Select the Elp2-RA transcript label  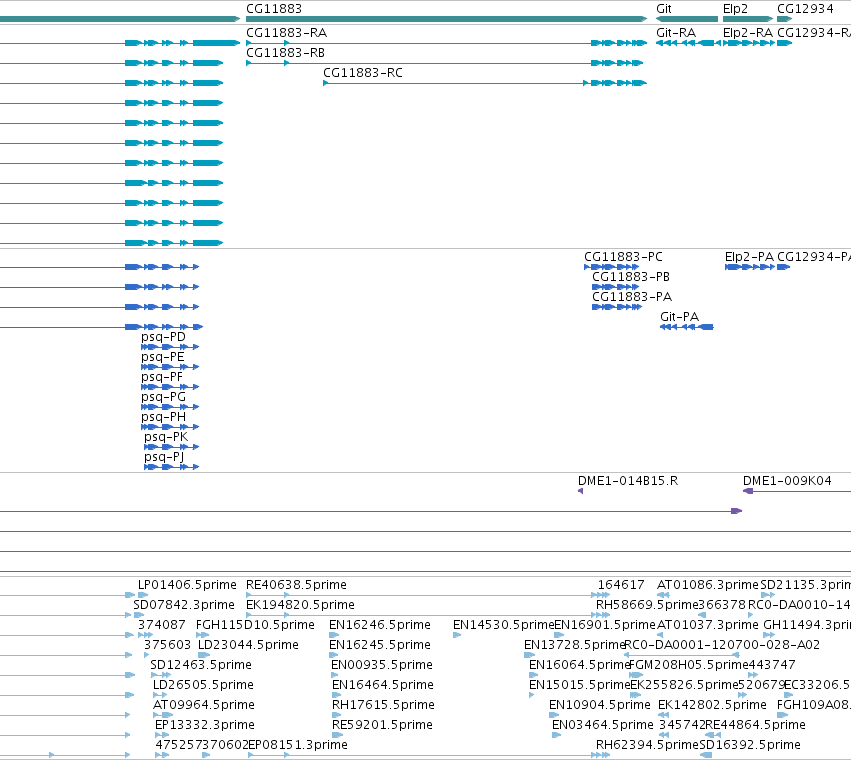pos(748,33)
